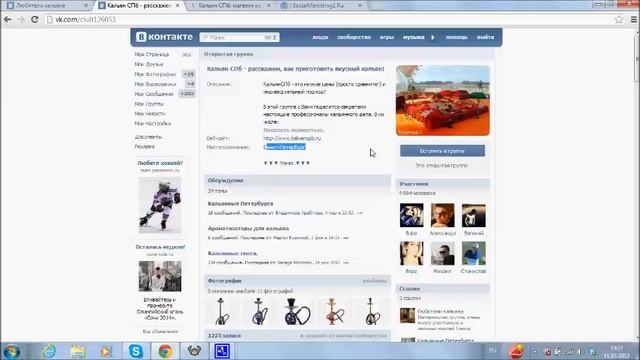Open Документы in sidebar
Image resolution: width=640 pixels, height=360 pixels.
coord(148,137)
